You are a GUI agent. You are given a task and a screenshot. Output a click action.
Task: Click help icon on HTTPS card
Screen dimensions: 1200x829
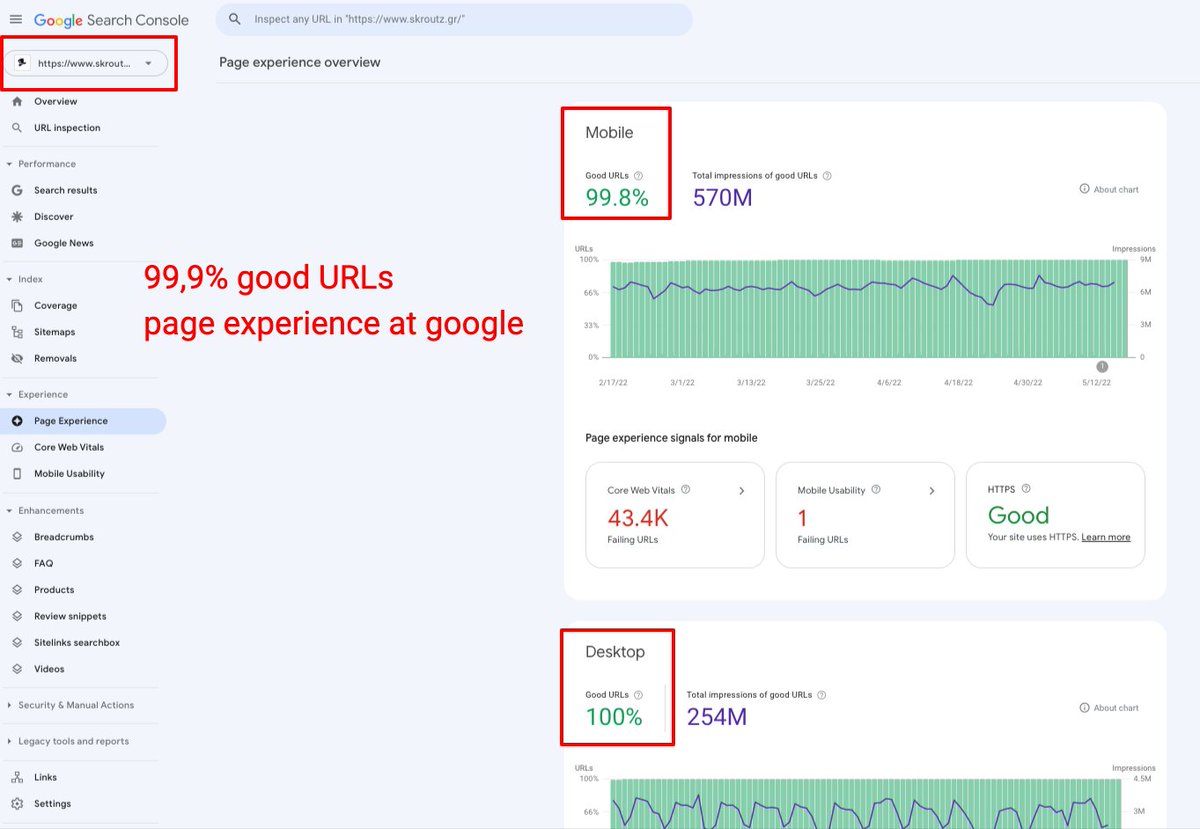pos(1026,489)
